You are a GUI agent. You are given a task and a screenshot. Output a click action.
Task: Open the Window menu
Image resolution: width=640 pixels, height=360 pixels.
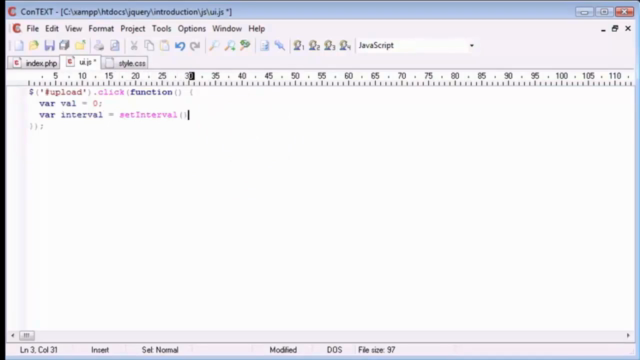[x=227, y=29]
